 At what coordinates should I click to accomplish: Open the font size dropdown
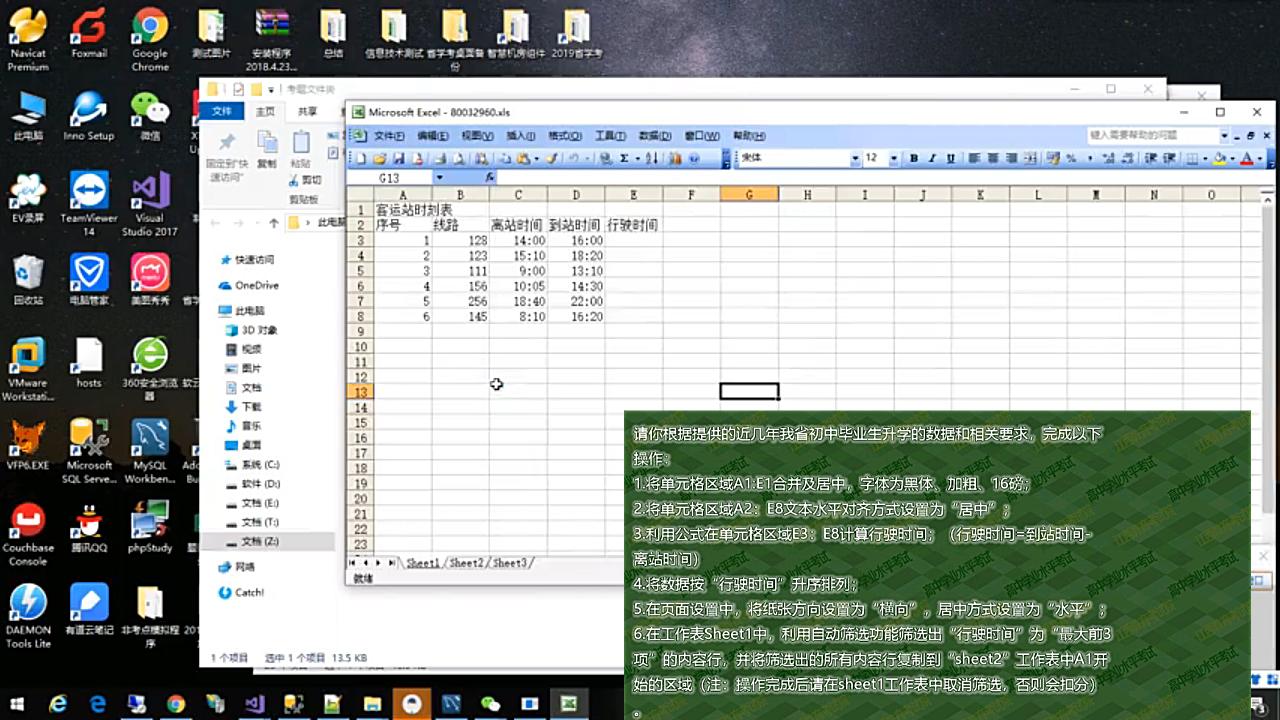893,158
